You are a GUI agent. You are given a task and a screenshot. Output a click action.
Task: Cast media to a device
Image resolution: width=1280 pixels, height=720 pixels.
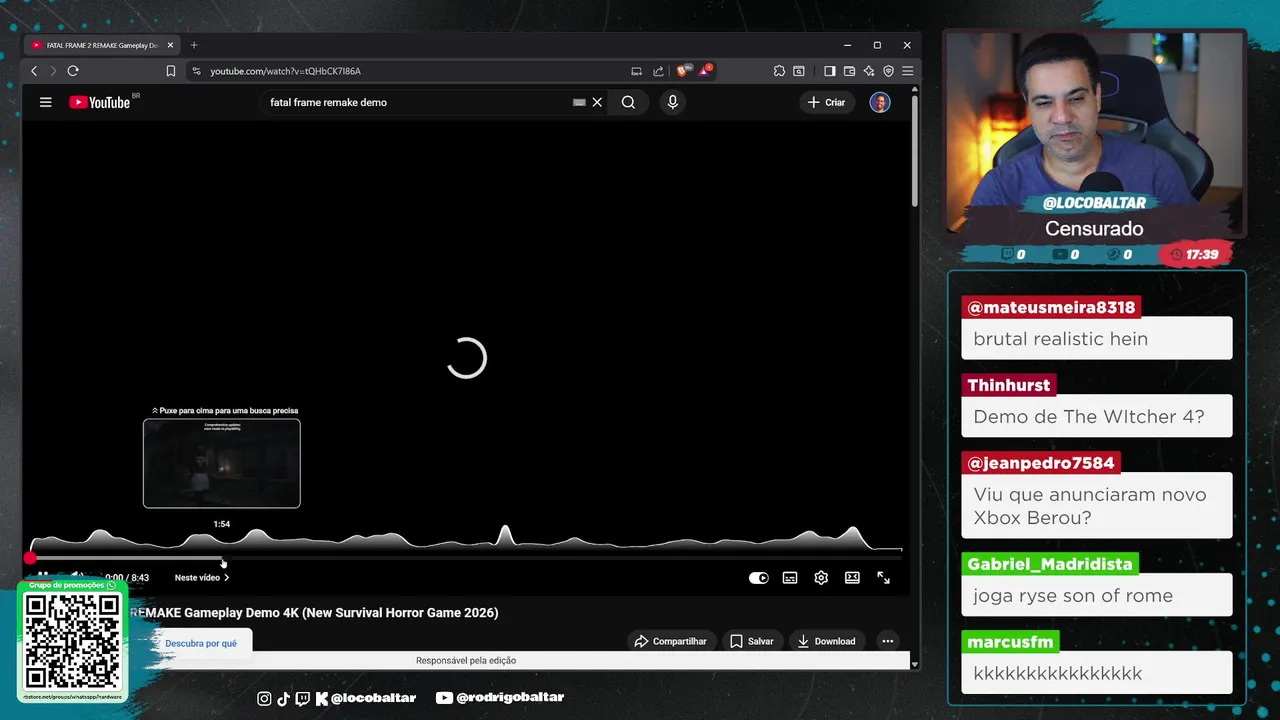pyautogui.click(x=636, y=71)
